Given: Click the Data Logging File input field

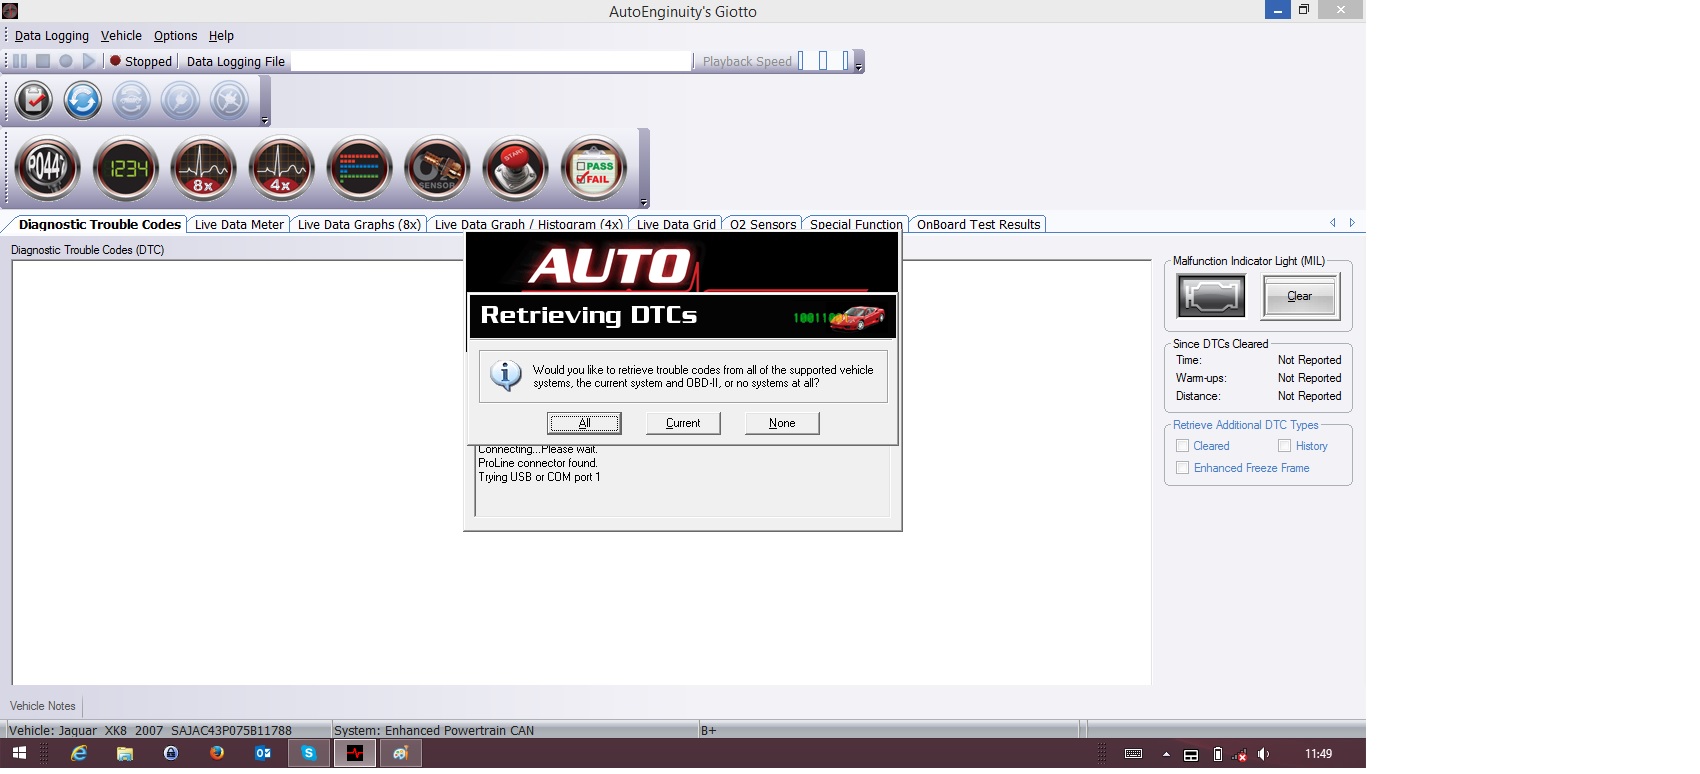Looking at the screenshot, I should [x=490, y=62].
